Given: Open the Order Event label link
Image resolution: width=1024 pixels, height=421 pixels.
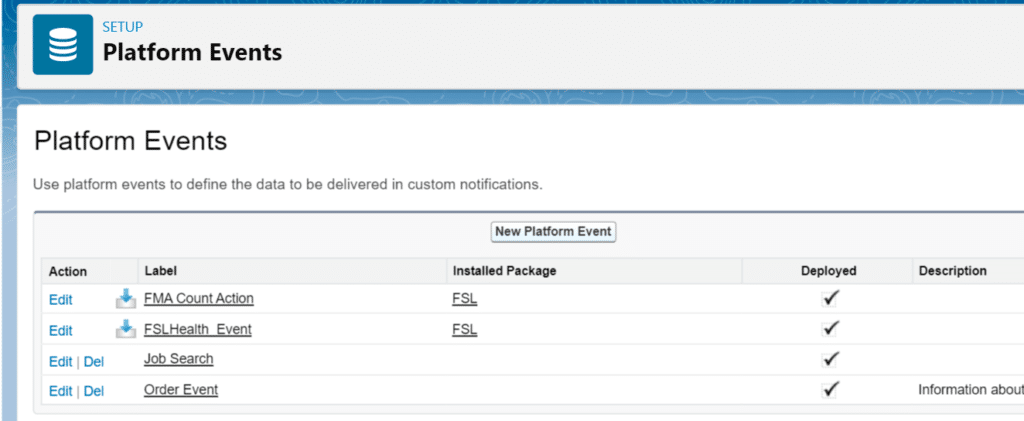Looking at the screenshot, I should point(181,390).
